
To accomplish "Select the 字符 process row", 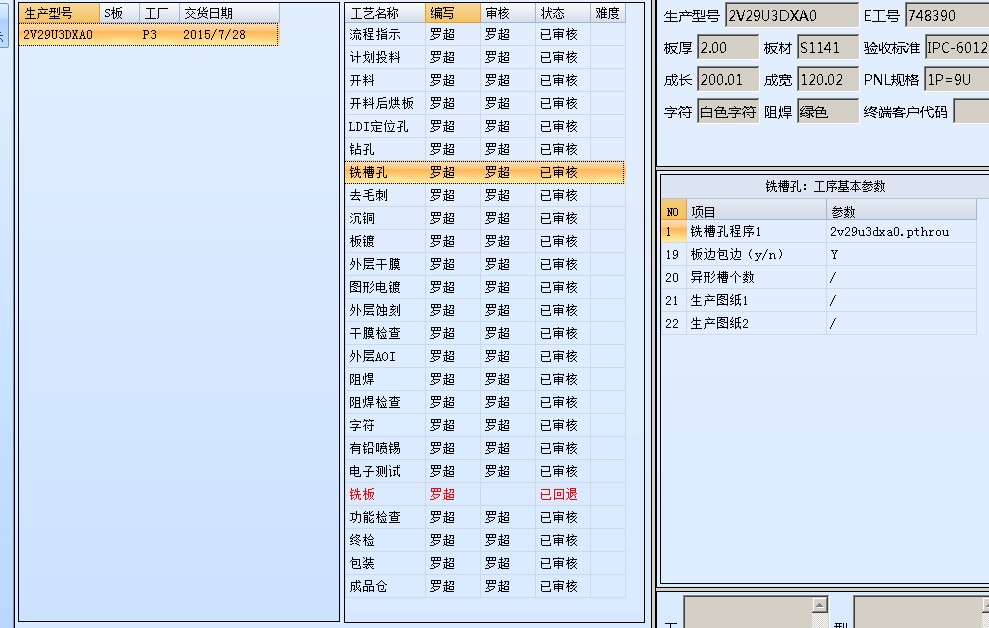I will tap(485, 426).
